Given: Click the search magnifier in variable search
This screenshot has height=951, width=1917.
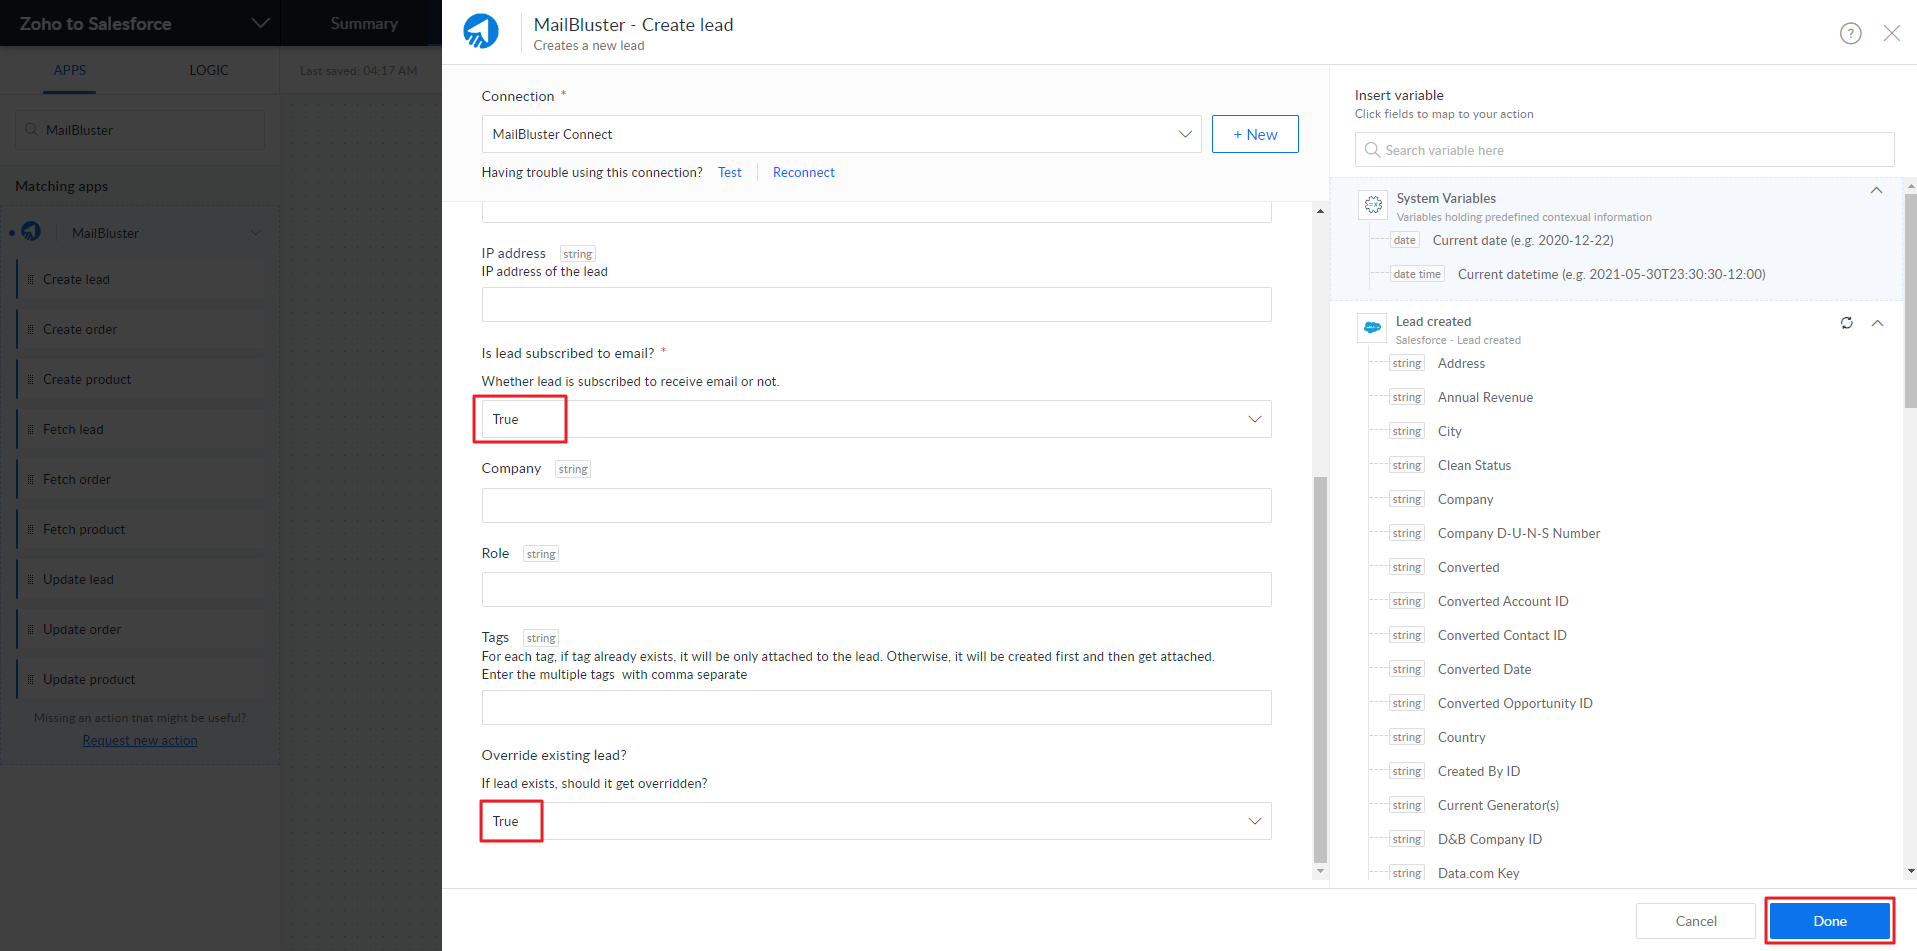Looking at the screenshot, I should (1372, 150).
